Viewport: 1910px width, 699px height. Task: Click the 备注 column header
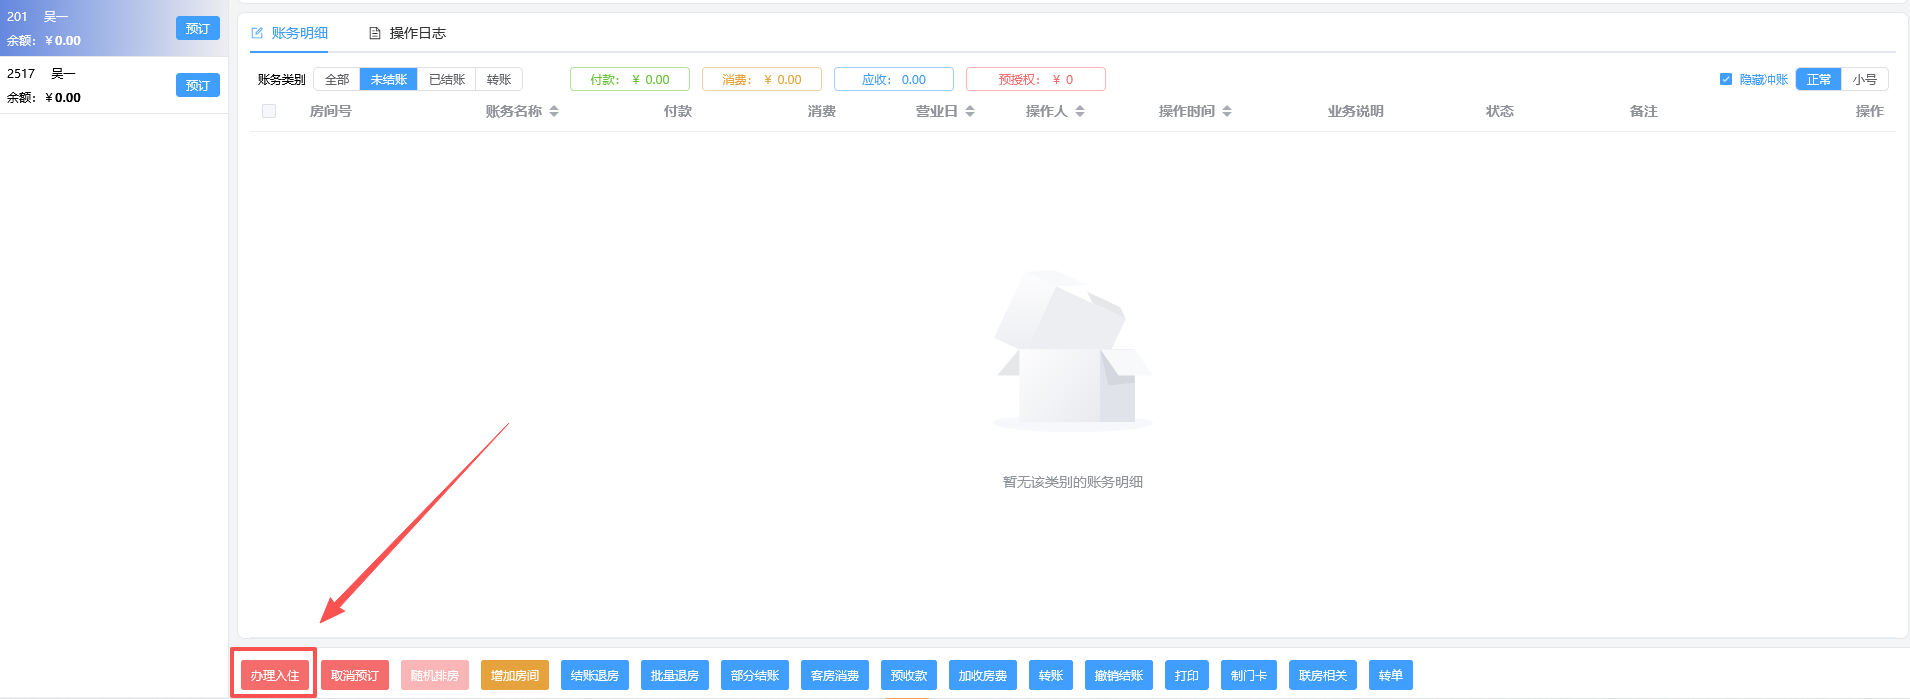pos(1644,111)
